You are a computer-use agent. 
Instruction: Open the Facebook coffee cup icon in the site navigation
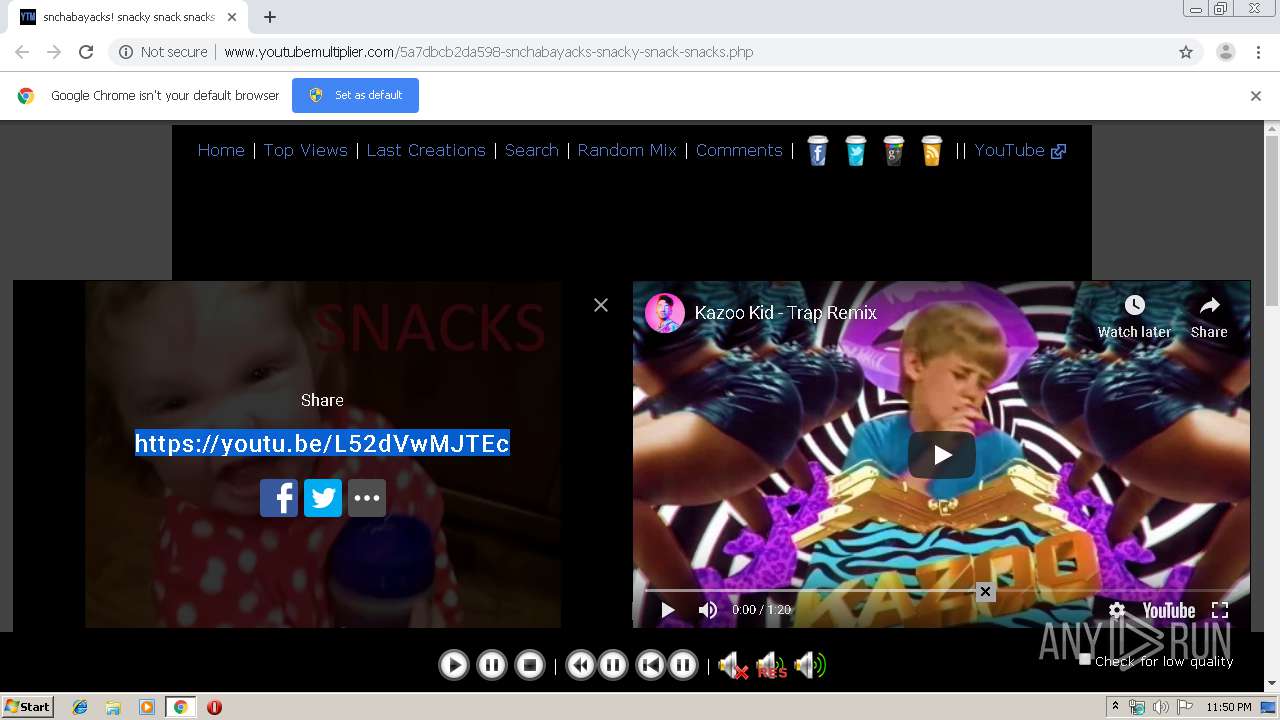tap(817, 151)
